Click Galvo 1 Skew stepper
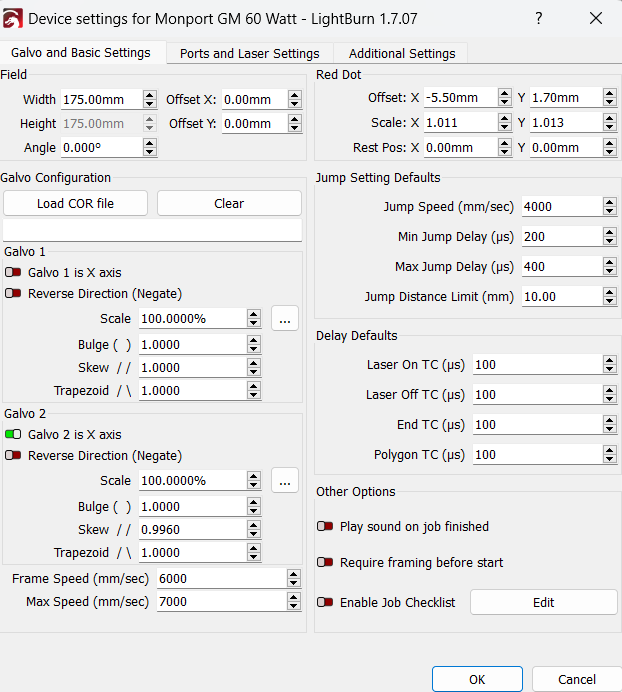Image resolution: width=622 pixels, height=692 pixels. pyautogui.click(x=254, y=367)
